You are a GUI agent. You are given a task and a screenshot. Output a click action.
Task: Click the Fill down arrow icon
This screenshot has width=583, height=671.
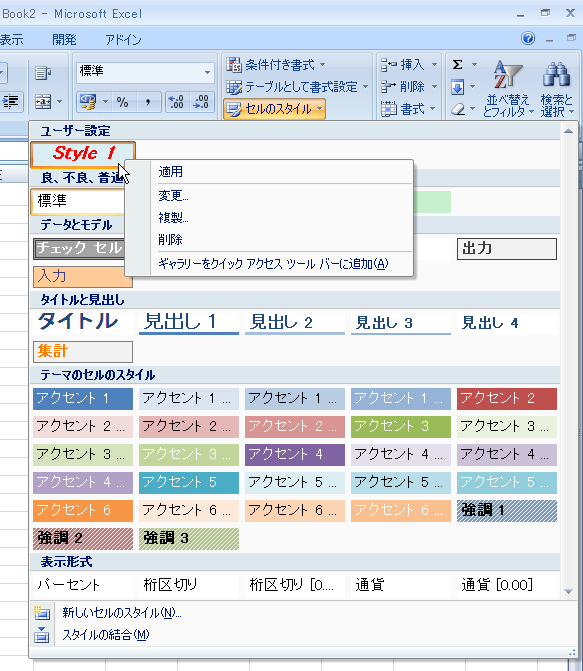click(x=458, y=87)
